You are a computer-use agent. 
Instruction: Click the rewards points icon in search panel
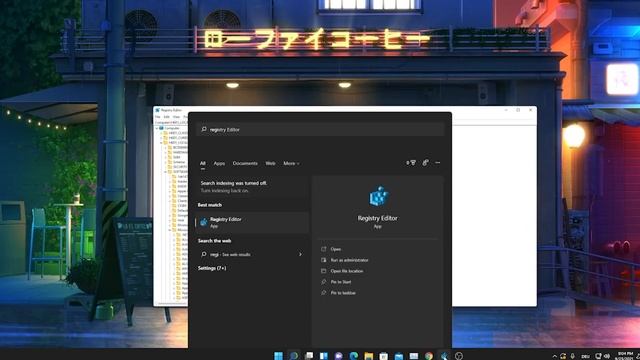pyautogui.click(x=411, y=163)
